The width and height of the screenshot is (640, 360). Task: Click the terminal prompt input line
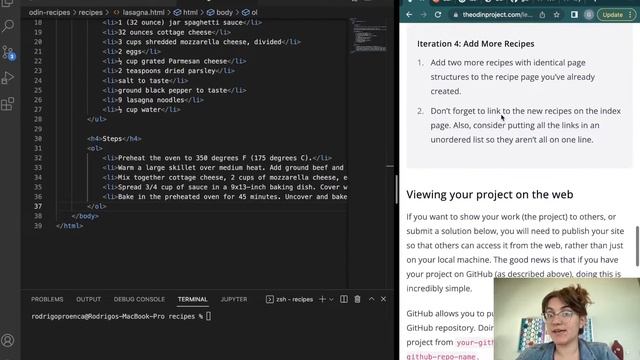coord(121,316)
